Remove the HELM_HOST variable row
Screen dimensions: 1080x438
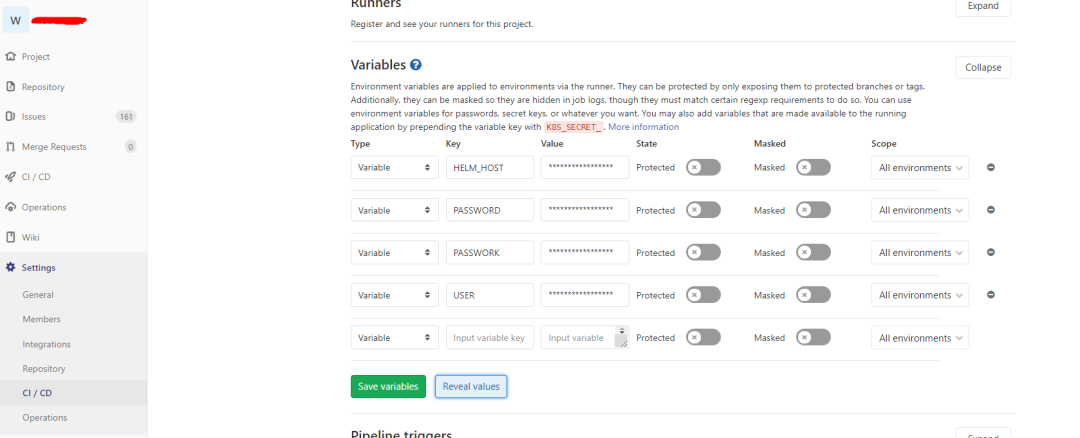(x=990, y=167)
